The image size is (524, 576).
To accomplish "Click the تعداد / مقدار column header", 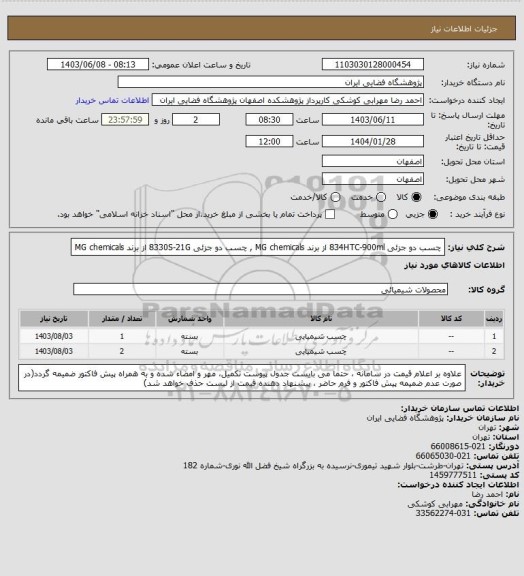I will tap(122, 318).
